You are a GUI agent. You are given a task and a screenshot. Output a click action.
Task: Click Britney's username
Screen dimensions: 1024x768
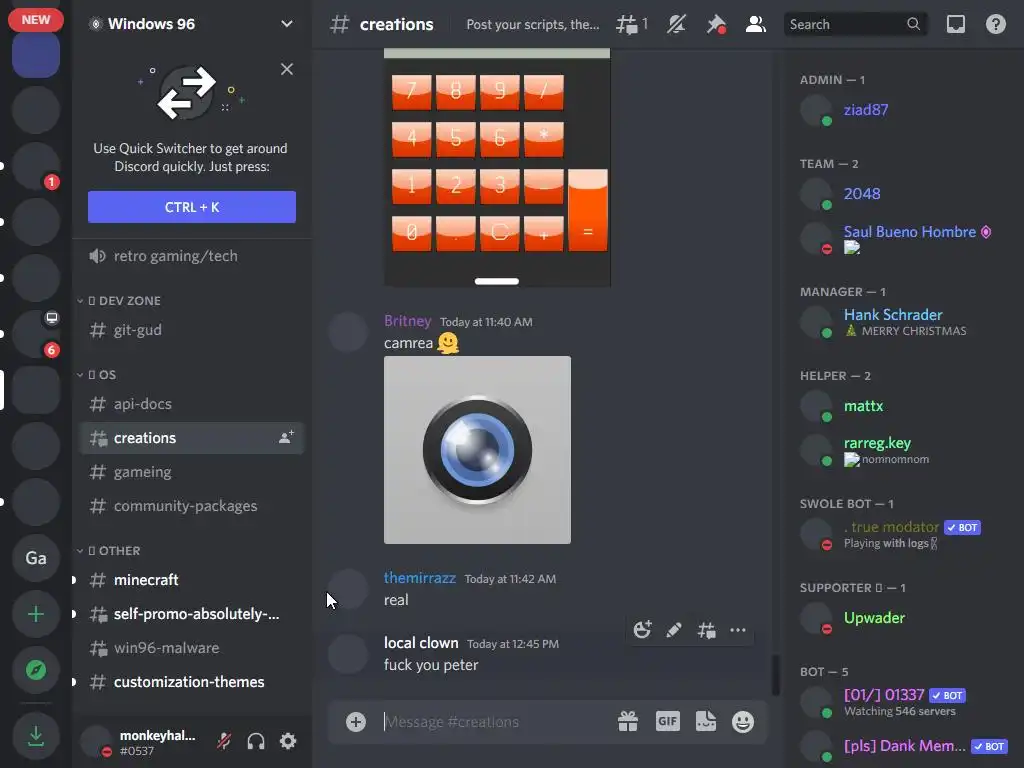(408, 321)
